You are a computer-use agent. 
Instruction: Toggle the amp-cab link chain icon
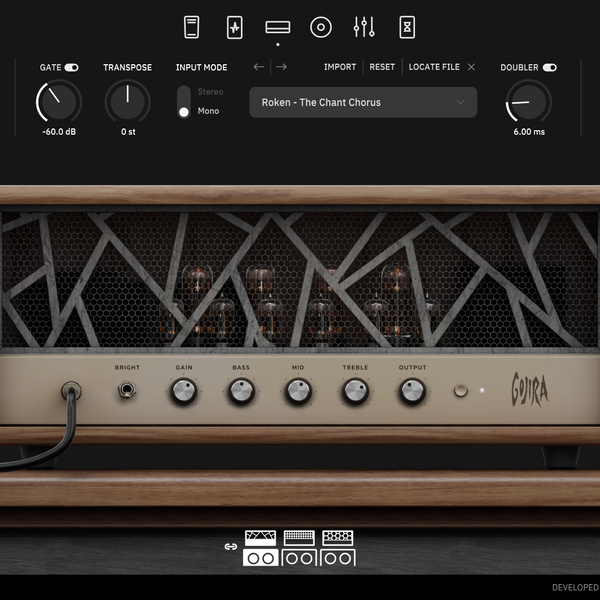[231, 547]
